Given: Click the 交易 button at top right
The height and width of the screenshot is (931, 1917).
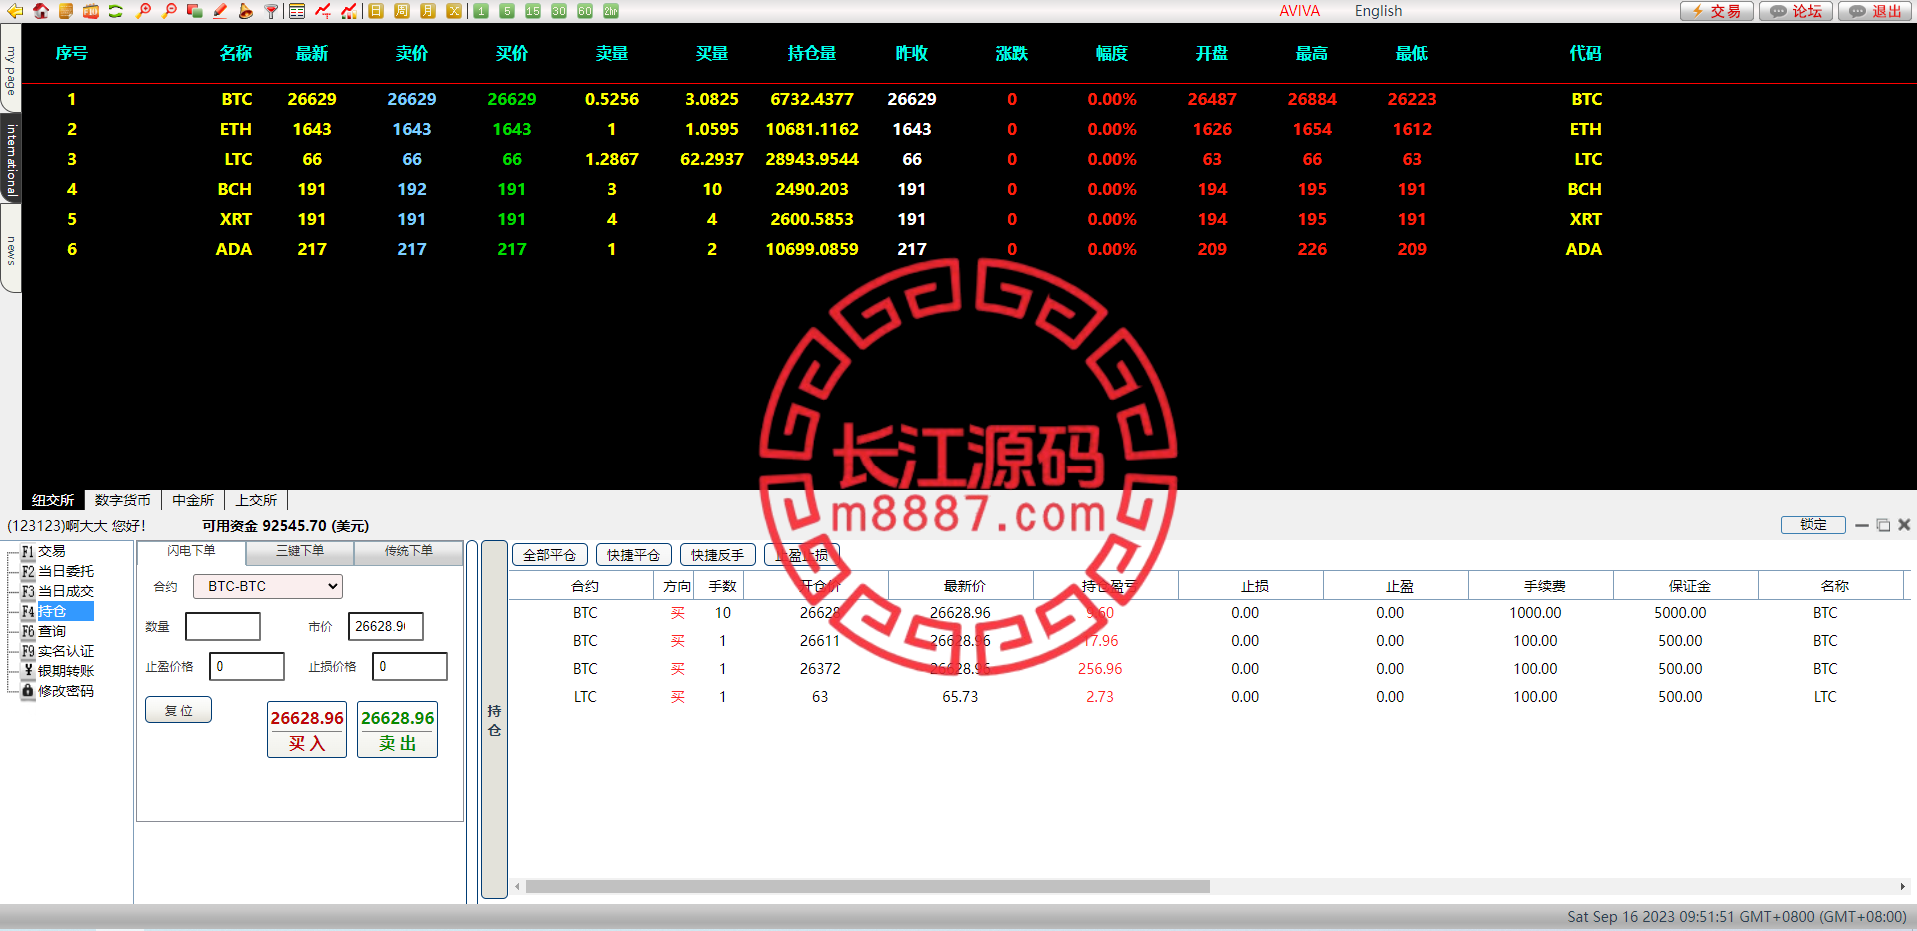Looking at the screenshot, I should pyautogui.click(x=1717, y=11).
